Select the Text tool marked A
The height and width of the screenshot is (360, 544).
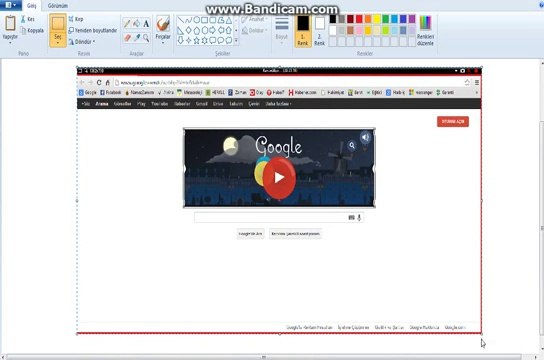click(x=146, y=24)
